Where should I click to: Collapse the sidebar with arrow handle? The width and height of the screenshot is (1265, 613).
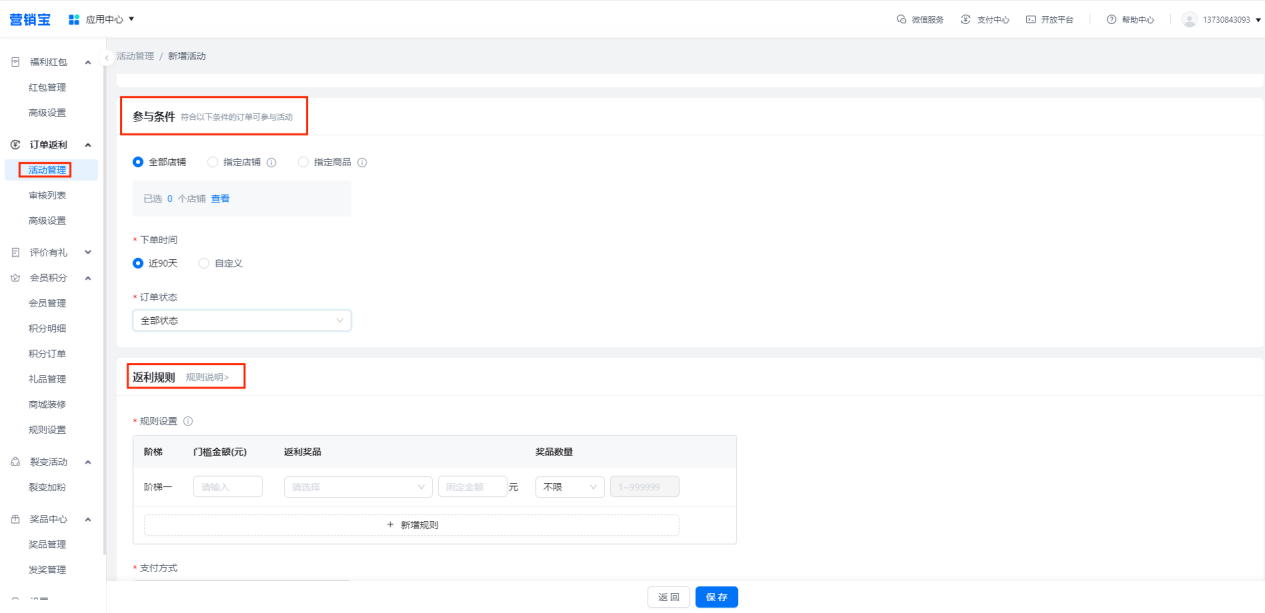pos(108,57)
